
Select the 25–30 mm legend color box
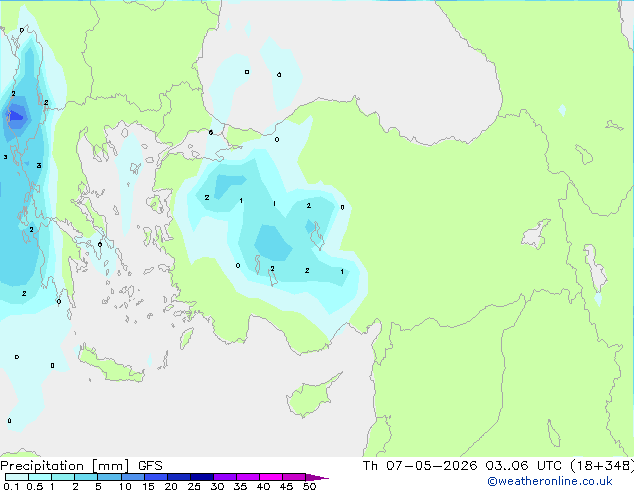coord(202,477)
